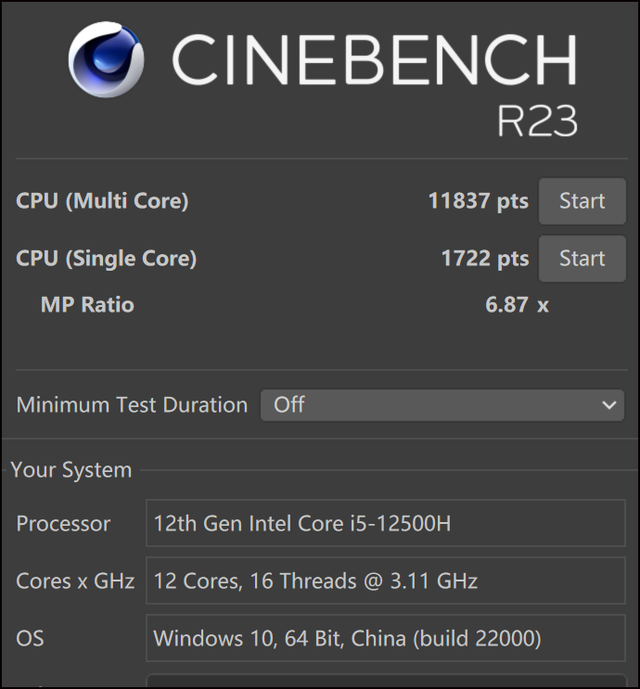Screen dimensions: 640x689
Task: Click the 11837 pts multi core score
Action: point(478,201)
